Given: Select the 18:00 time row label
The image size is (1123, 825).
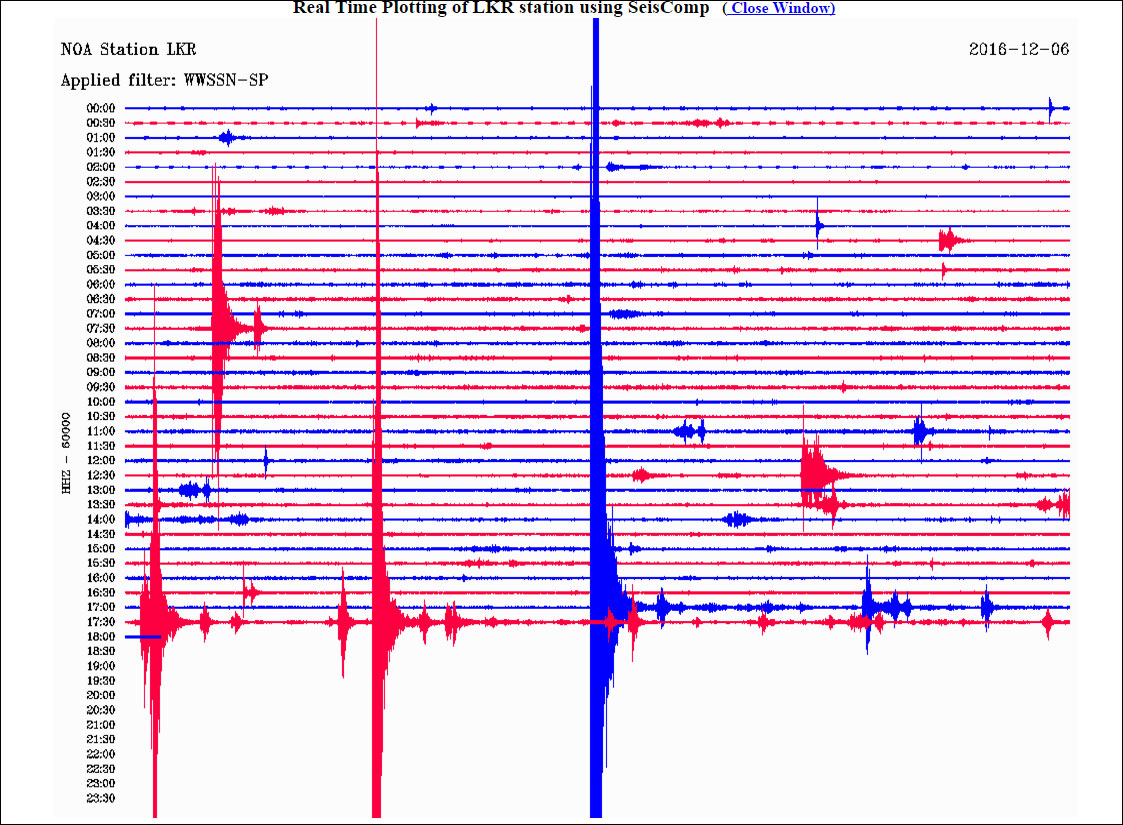Looking at the screenshot, I should 101,637.
